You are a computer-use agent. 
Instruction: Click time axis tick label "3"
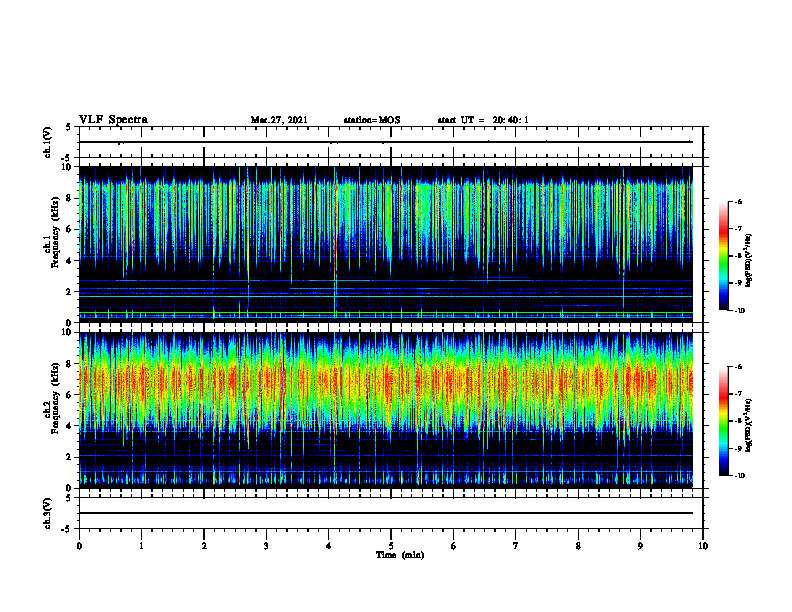pyautogui.click(x=266, y=546)
